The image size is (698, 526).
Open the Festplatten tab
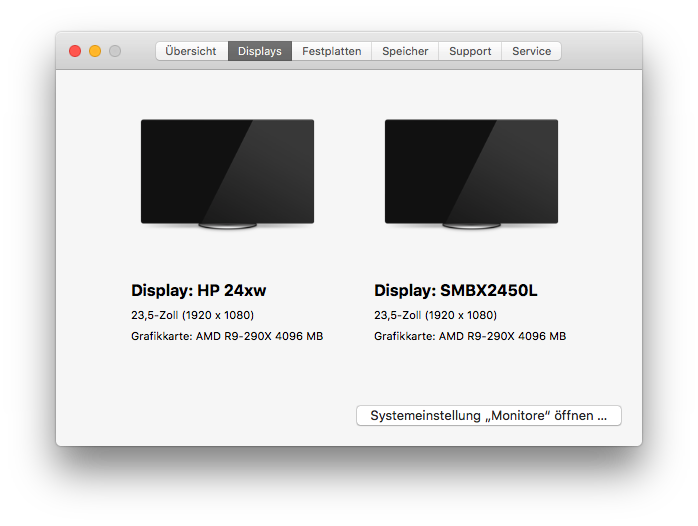[332, 51]
